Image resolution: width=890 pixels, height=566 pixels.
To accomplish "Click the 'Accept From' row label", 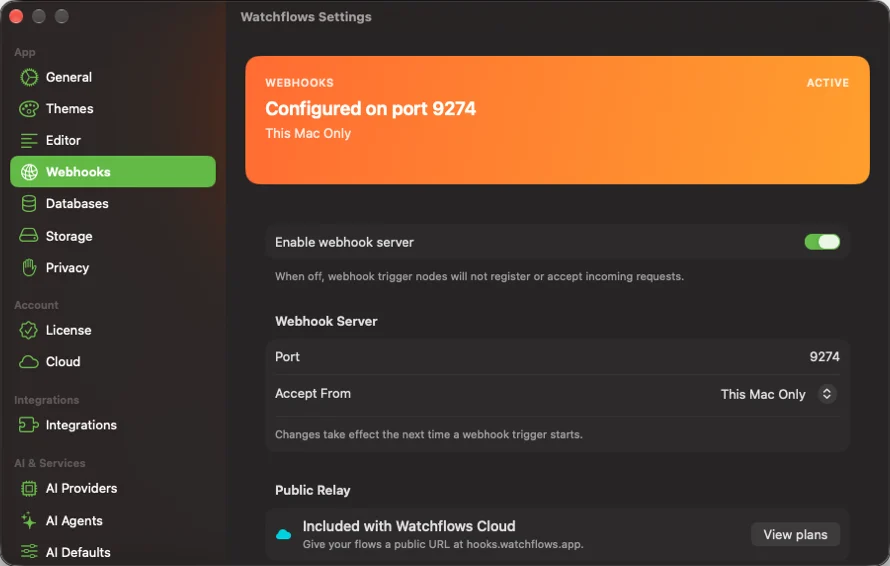I will pyautogui.click(x=312, y=393).
